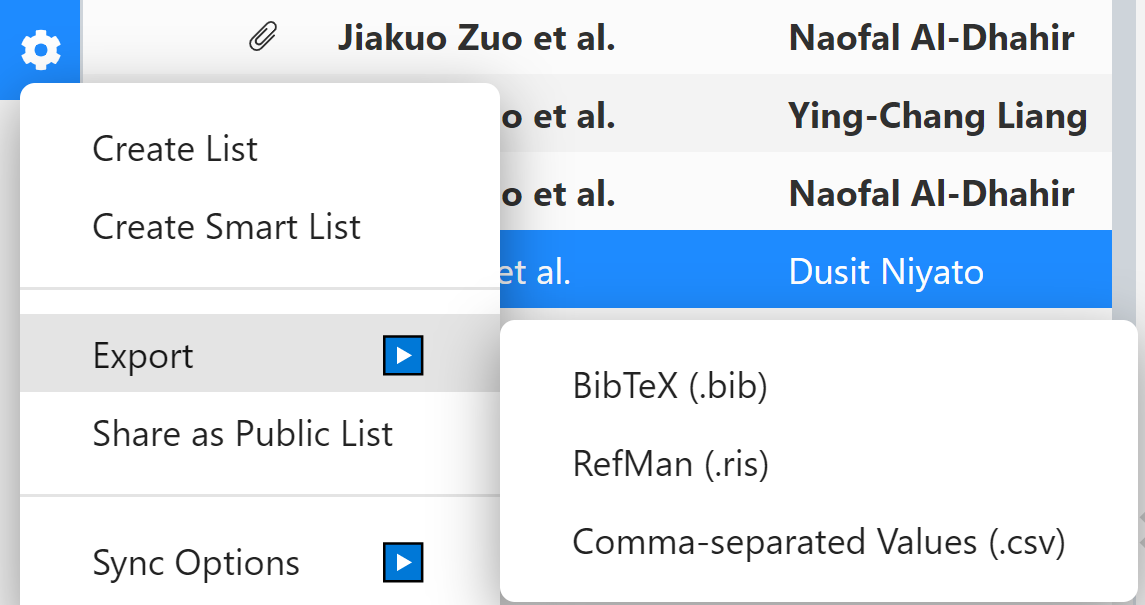Image resolution: width=1145 pixels, height=605 pixels.
Task: Expand the Sync Options submenu arrow
Action: (x=404, y=562)
